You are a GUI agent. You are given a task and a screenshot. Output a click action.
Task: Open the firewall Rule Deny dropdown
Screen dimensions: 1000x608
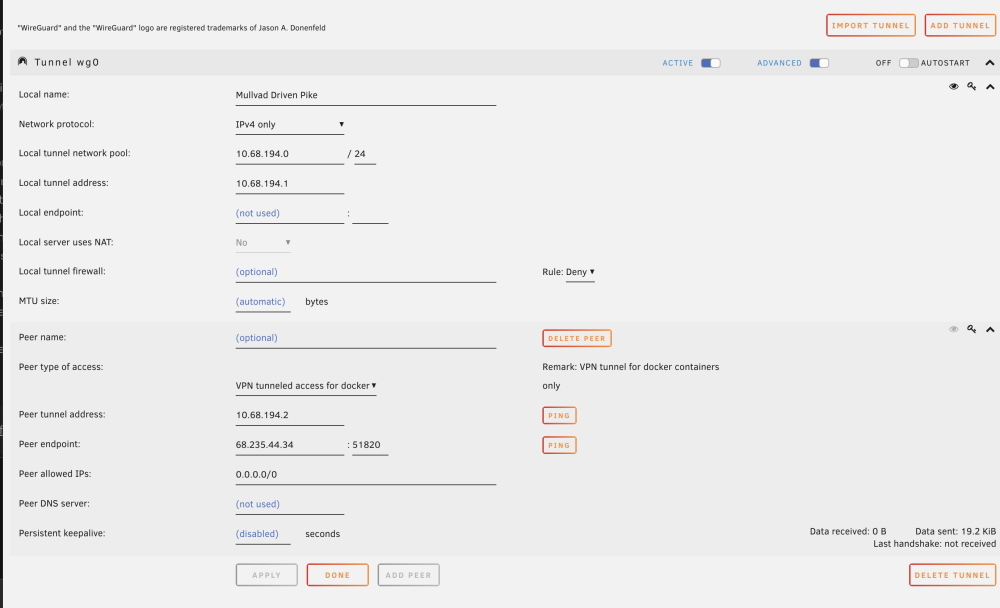[580, 272]
